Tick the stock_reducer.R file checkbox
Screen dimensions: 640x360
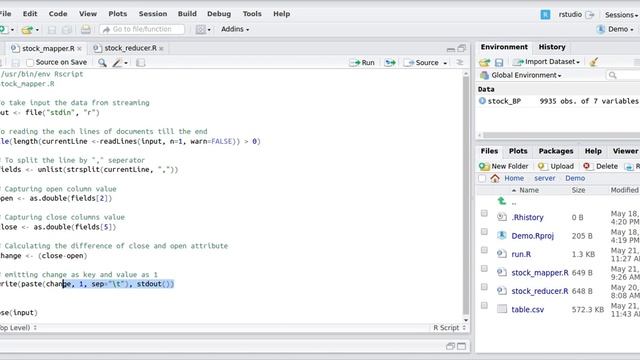tap(484, 287)
